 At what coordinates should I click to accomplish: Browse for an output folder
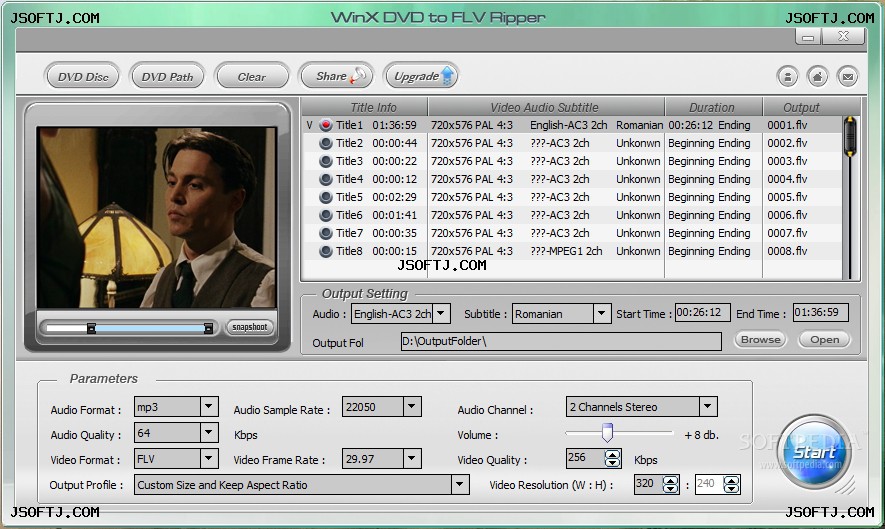click(x=760, y=339)
